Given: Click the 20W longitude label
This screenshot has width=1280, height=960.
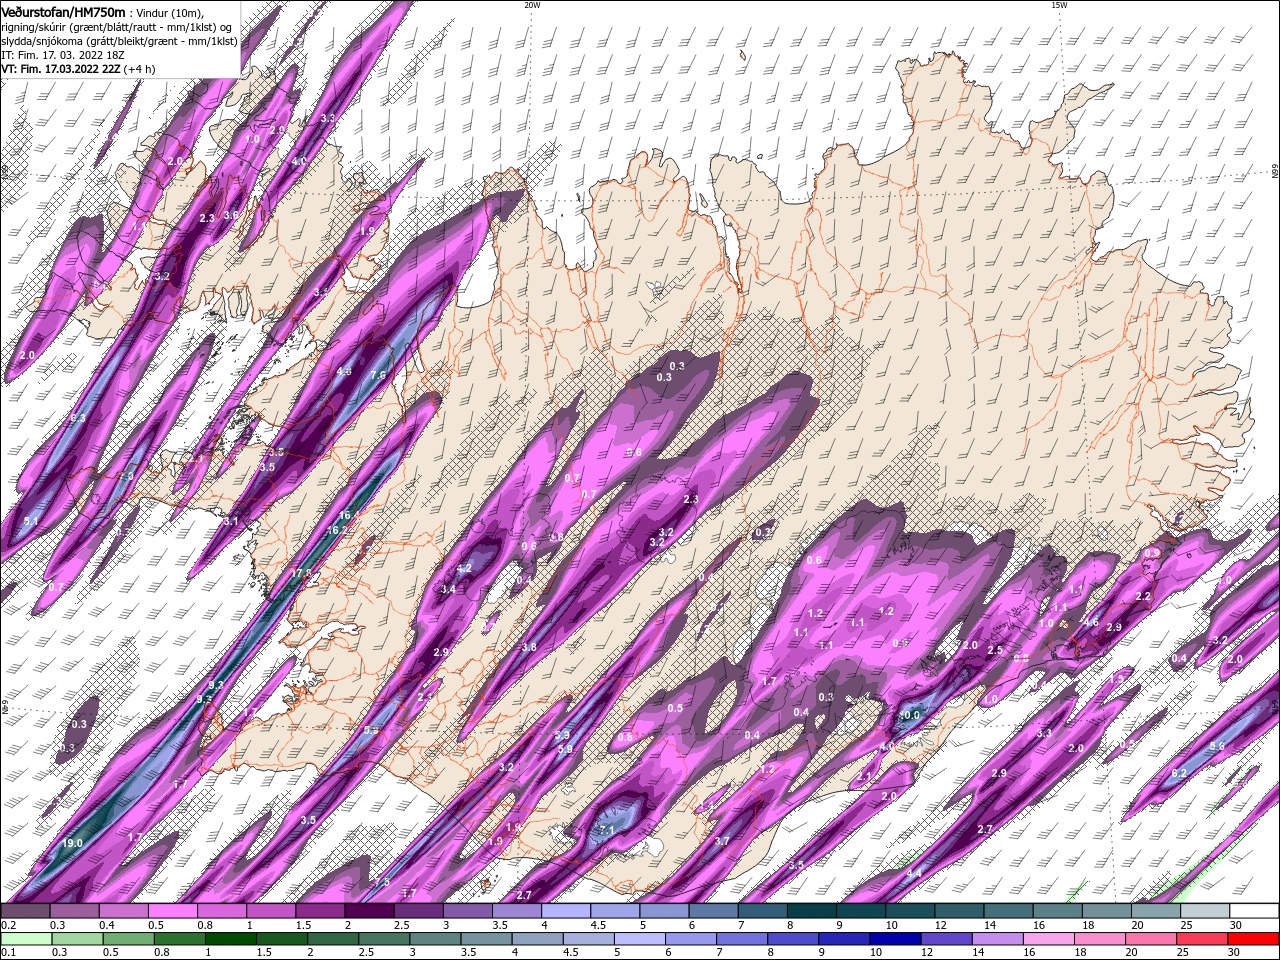Looking at the screenshot, I should 532,5.
